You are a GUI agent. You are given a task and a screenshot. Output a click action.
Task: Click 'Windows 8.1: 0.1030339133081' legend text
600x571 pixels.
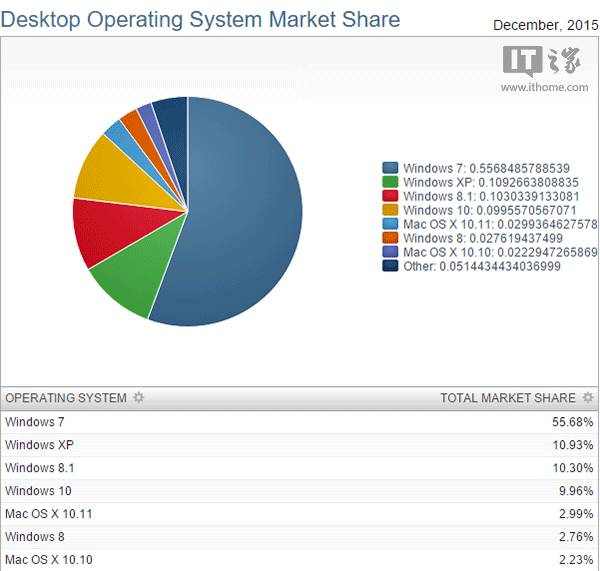491,196
